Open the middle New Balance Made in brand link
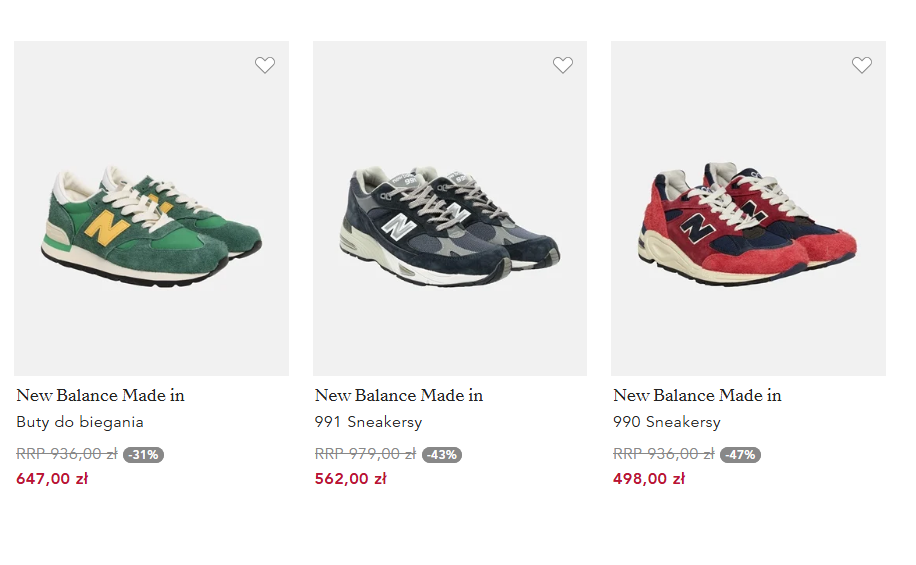 tap(399, 395)
